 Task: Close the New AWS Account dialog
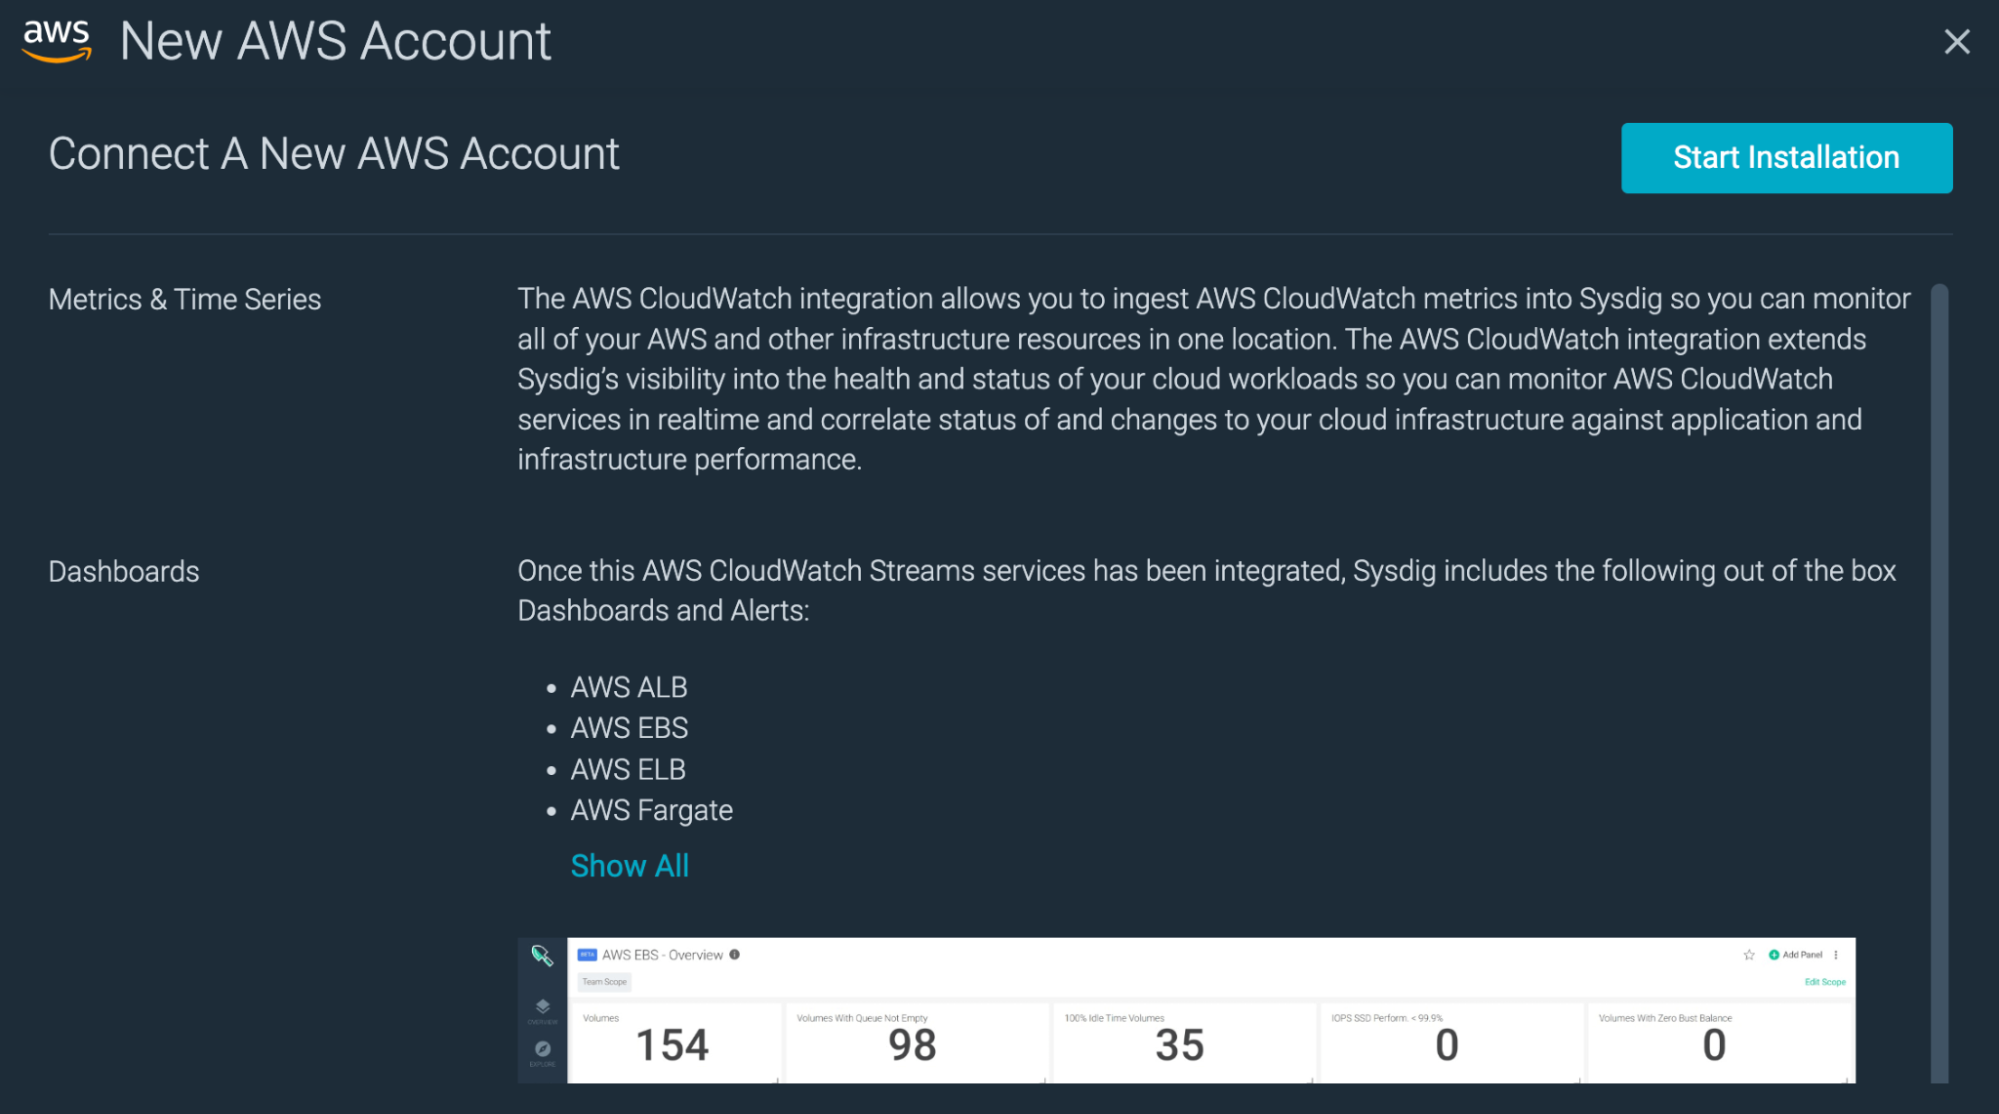point(1956,42)
